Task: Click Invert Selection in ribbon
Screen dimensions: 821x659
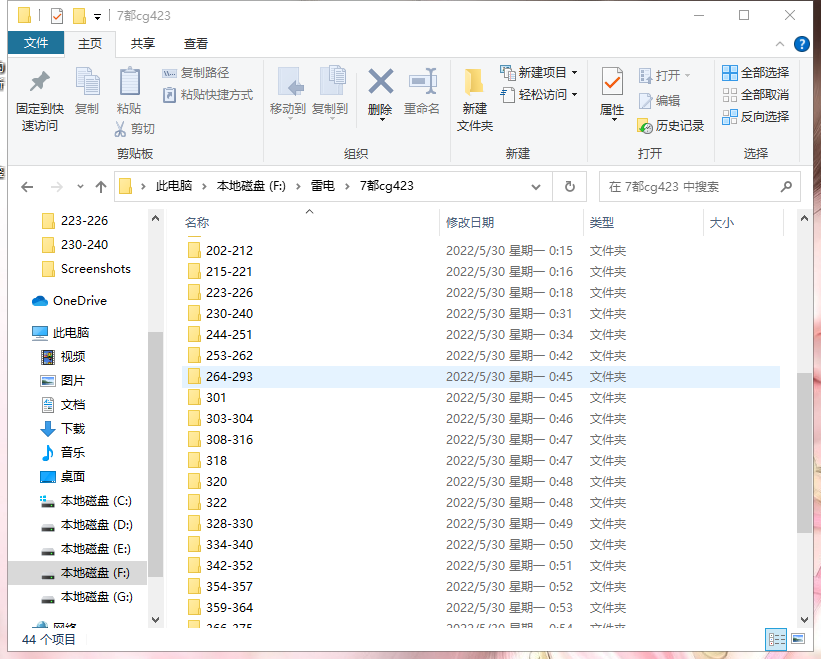Action: click(x=755, y=117)
